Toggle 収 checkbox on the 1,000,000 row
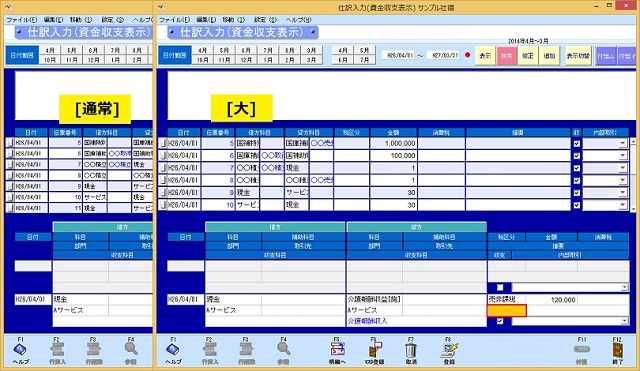The image size is (640, 371). (576, 143)
